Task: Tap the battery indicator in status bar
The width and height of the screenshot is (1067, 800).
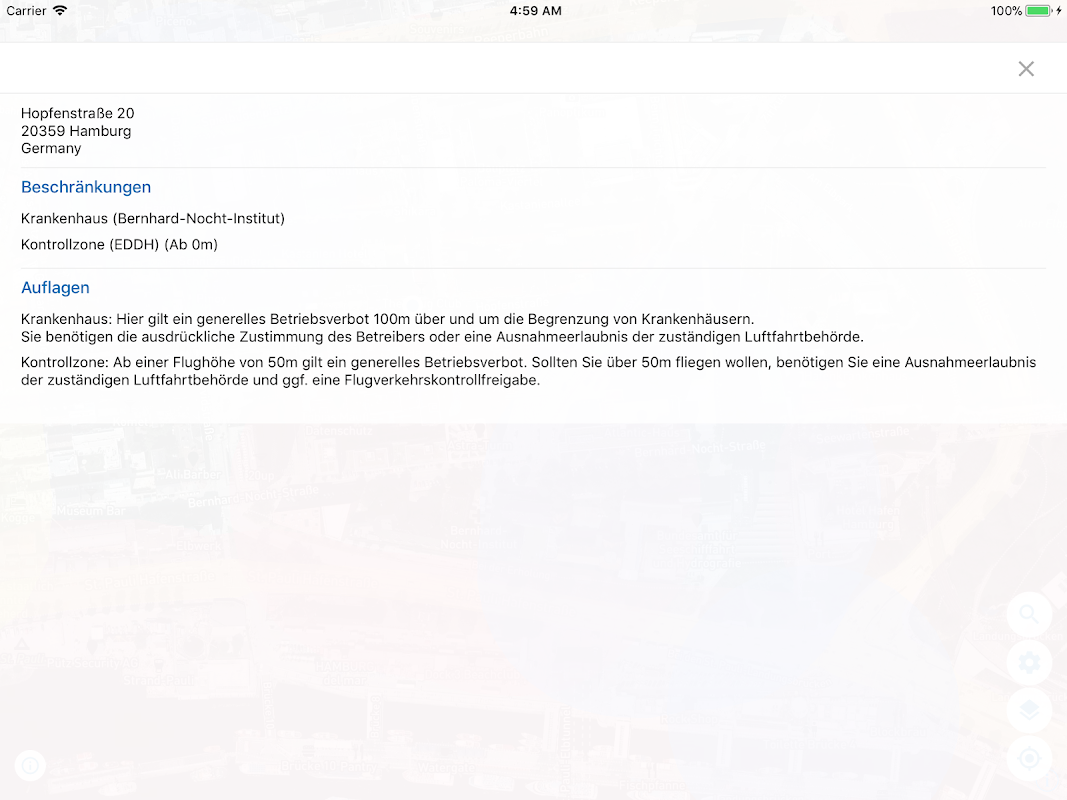Action: [1038, 11]
